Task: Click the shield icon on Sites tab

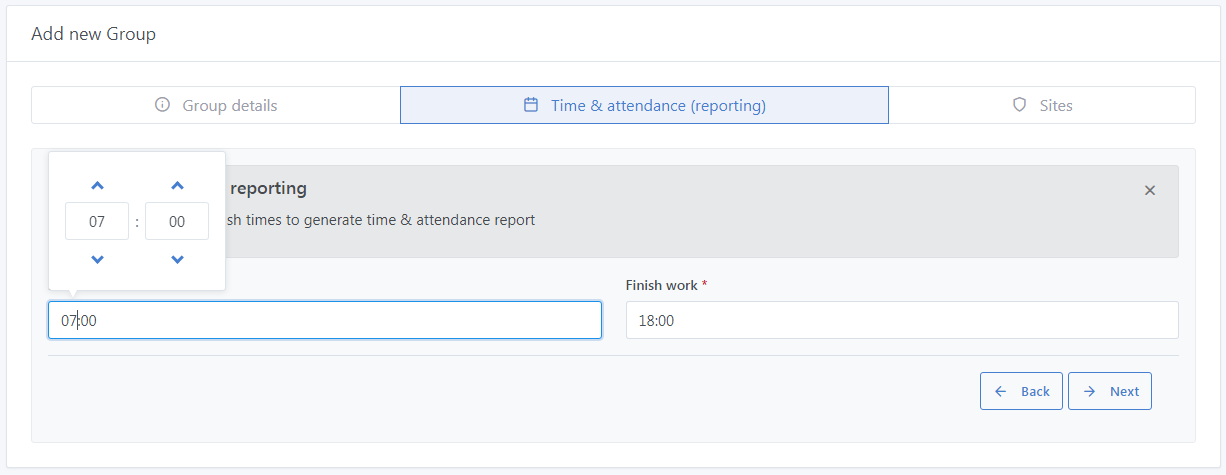Action: [x=1019, y=105]
